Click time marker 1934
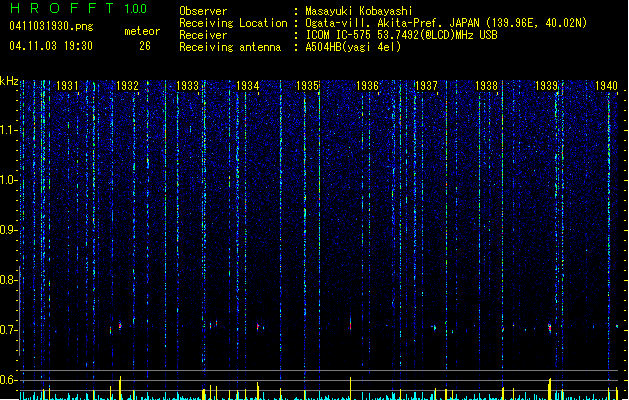The width and height of the screenshot is (629, 400). point(248,86)
